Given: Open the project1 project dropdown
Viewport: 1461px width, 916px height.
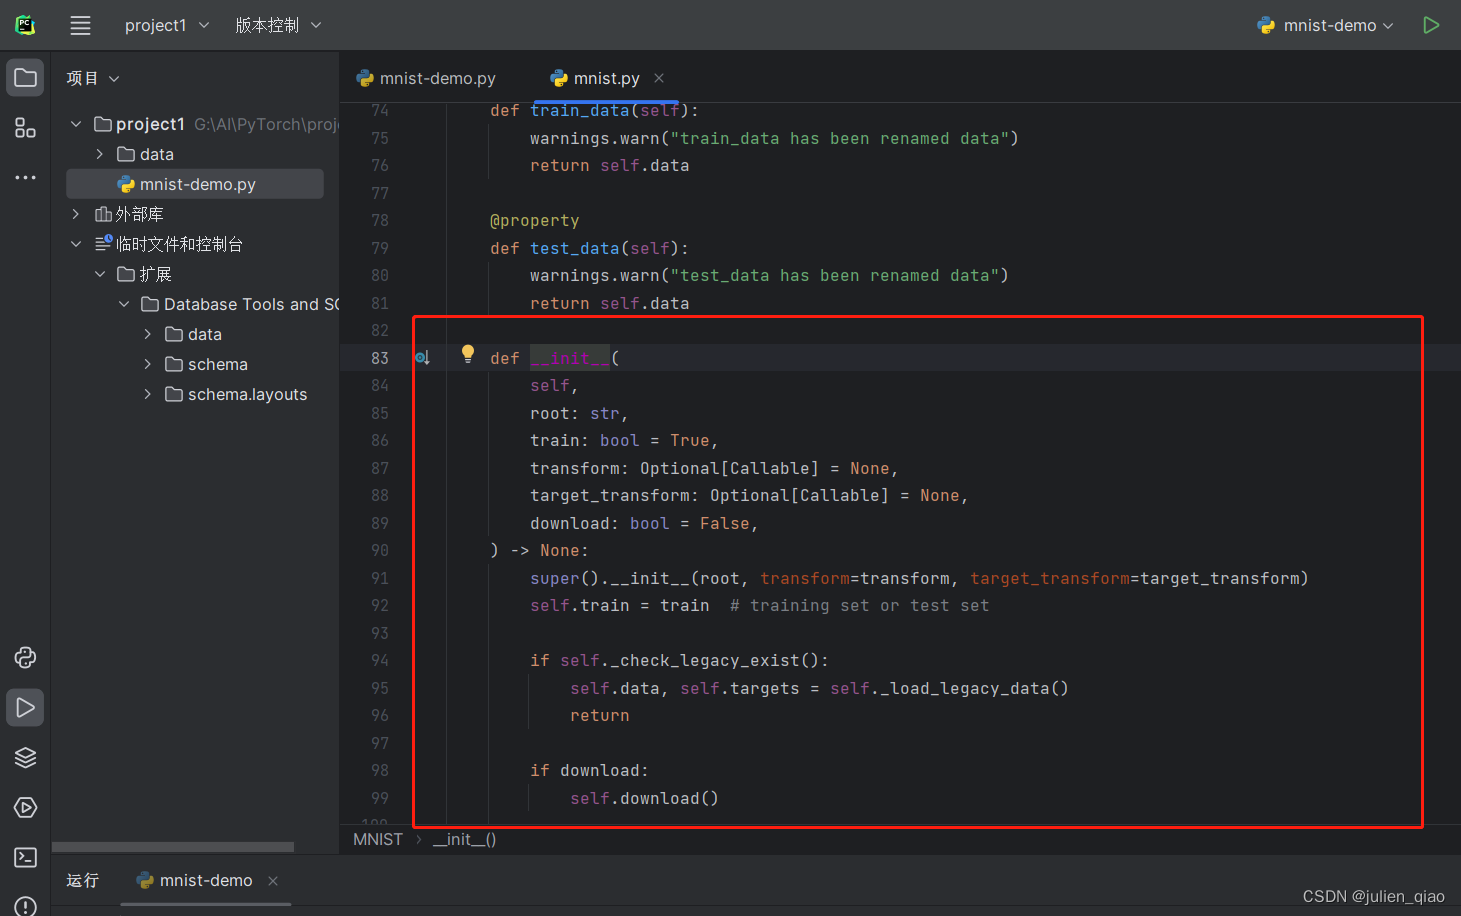Looking at the screenshot, I should [167, 25].
